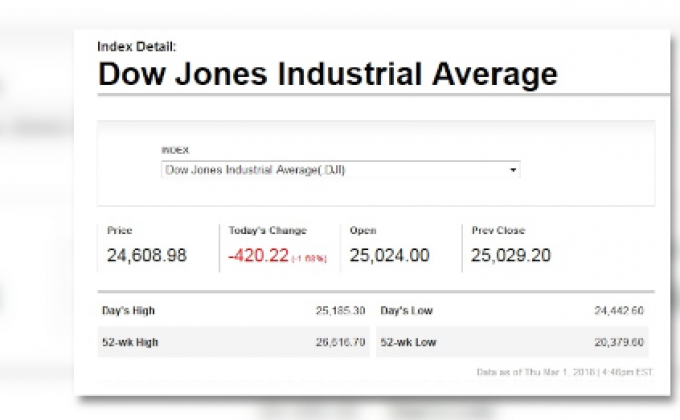Select the 52-wk Low value 20,379.60

pos(618,342)
